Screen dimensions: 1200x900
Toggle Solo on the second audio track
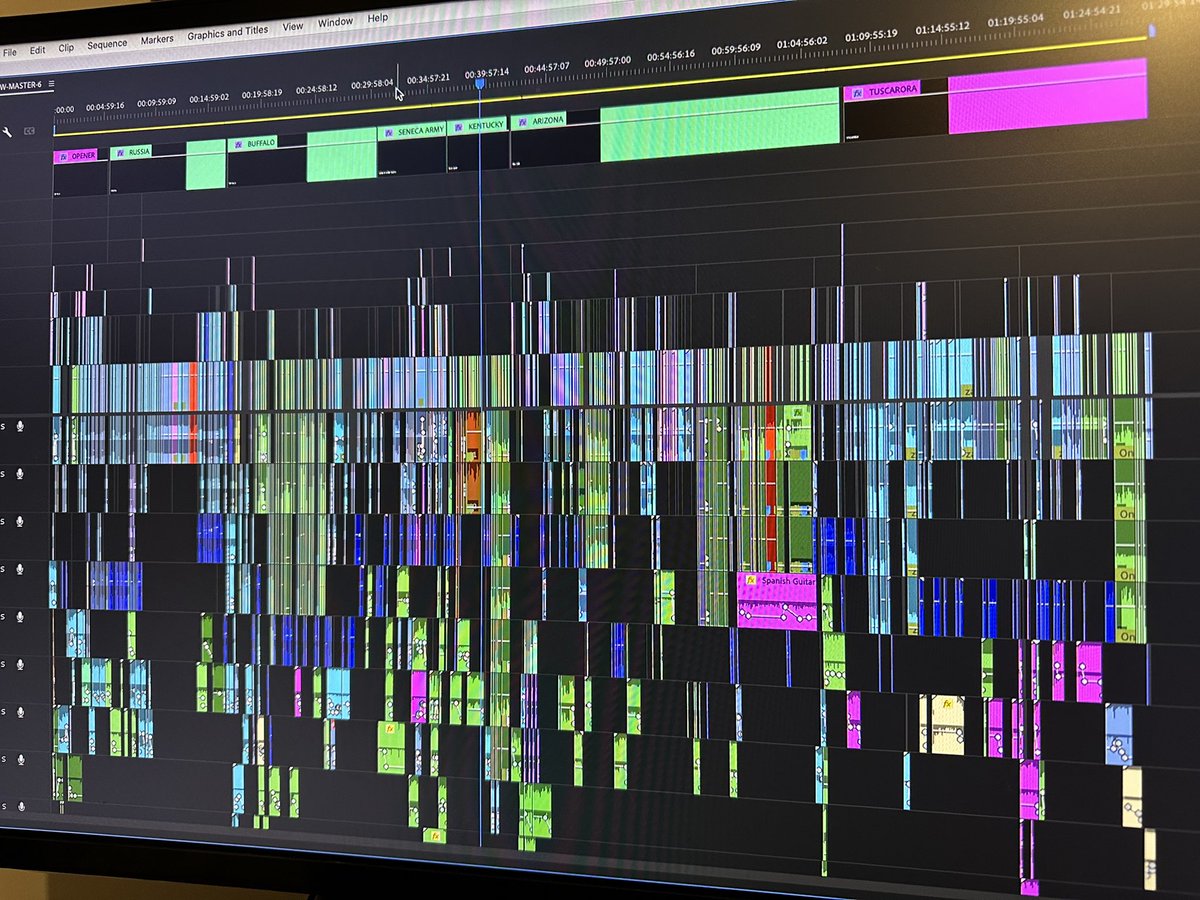(x=3, y=474)
